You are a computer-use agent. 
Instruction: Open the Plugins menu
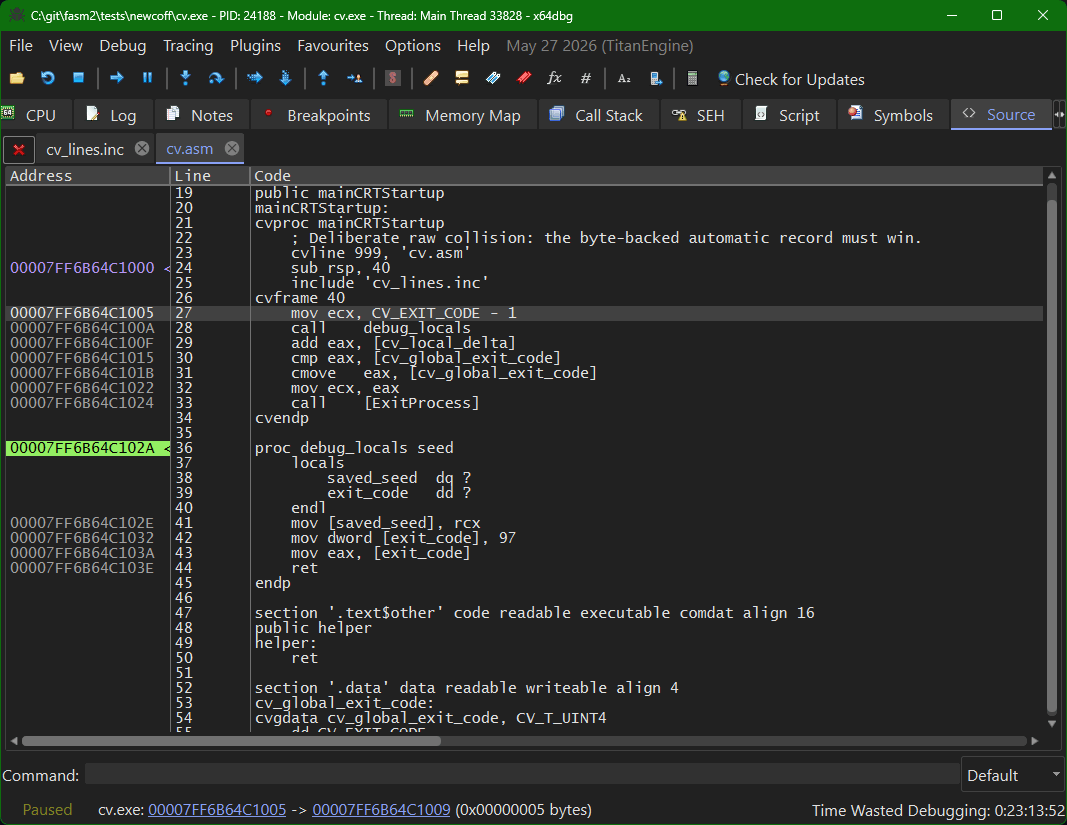coord(255,46)
